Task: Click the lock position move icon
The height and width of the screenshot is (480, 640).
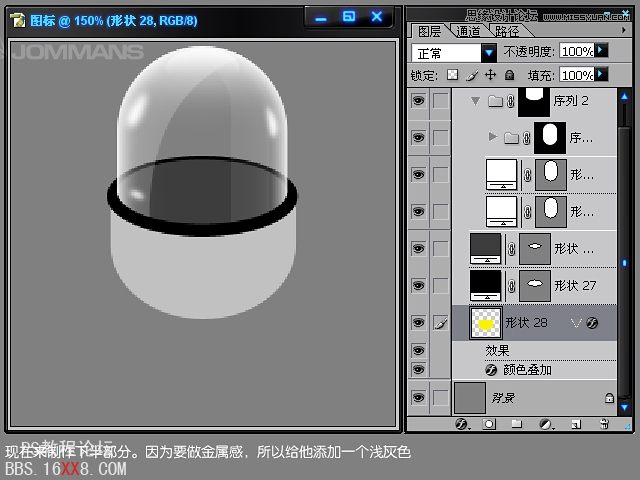Action: [x=490, y=75]
